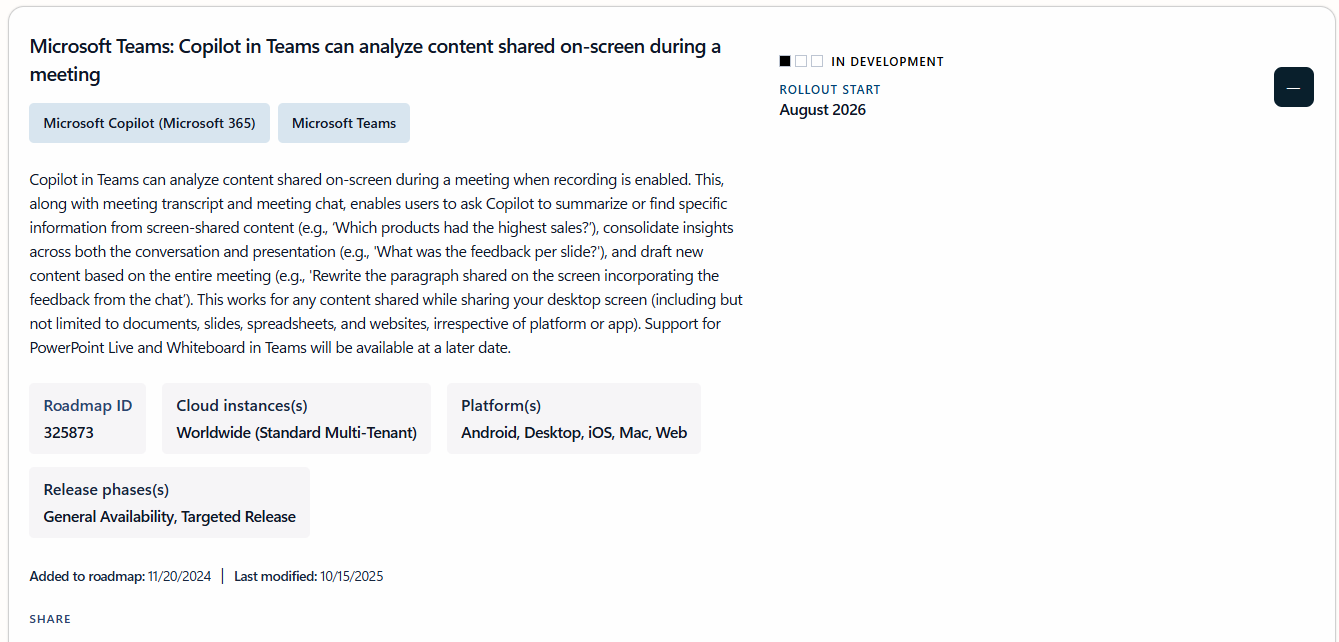Click the filled black status square
The image size is (1339, 642).
click(x=785, y=61)
